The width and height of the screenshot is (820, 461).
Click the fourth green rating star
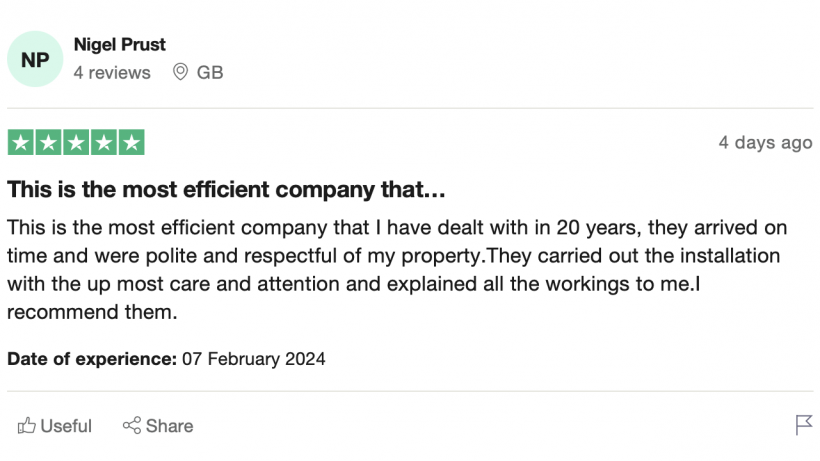pos(104,142)
